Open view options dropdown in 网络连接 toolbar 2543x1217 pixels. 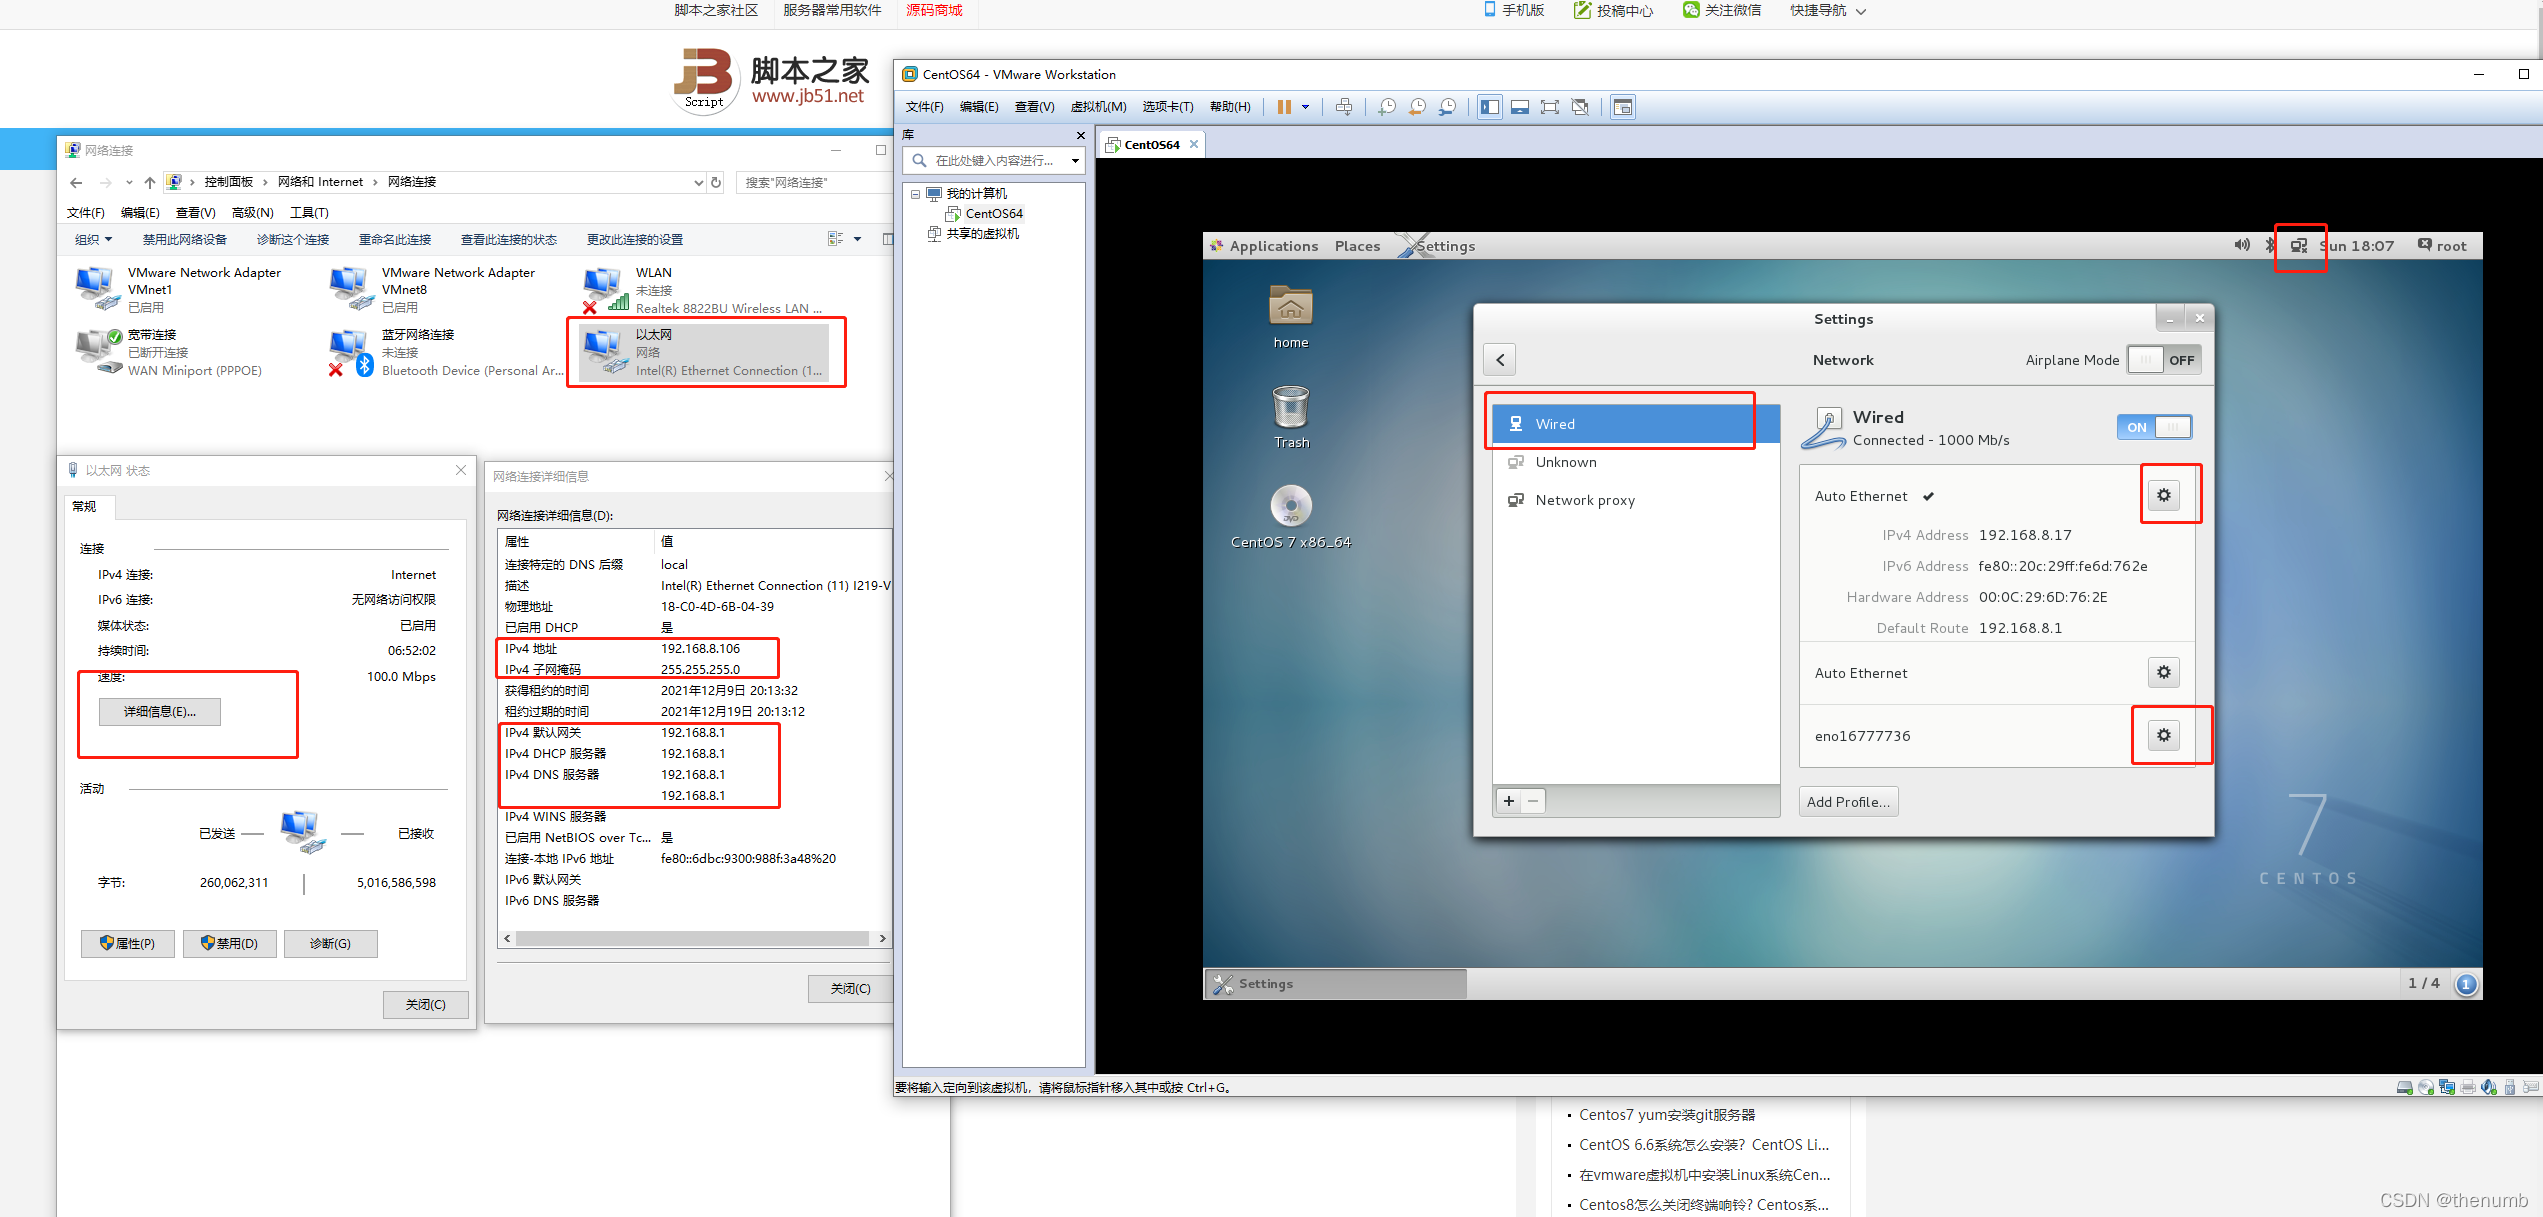tap(857, 239)
